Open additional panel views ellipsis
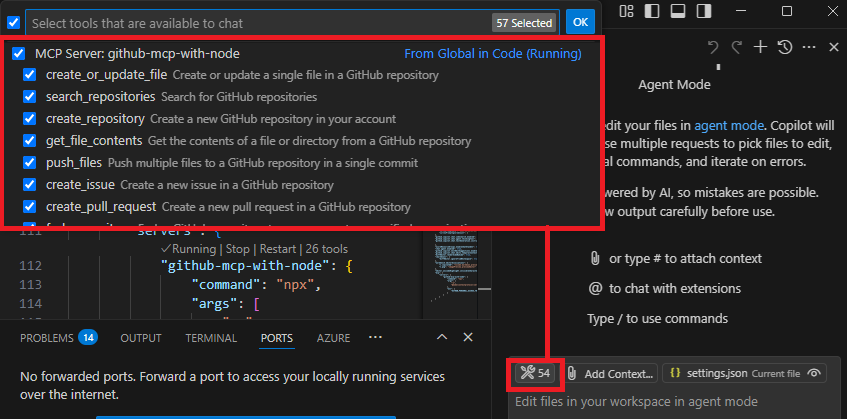 [x=375, y=337]
